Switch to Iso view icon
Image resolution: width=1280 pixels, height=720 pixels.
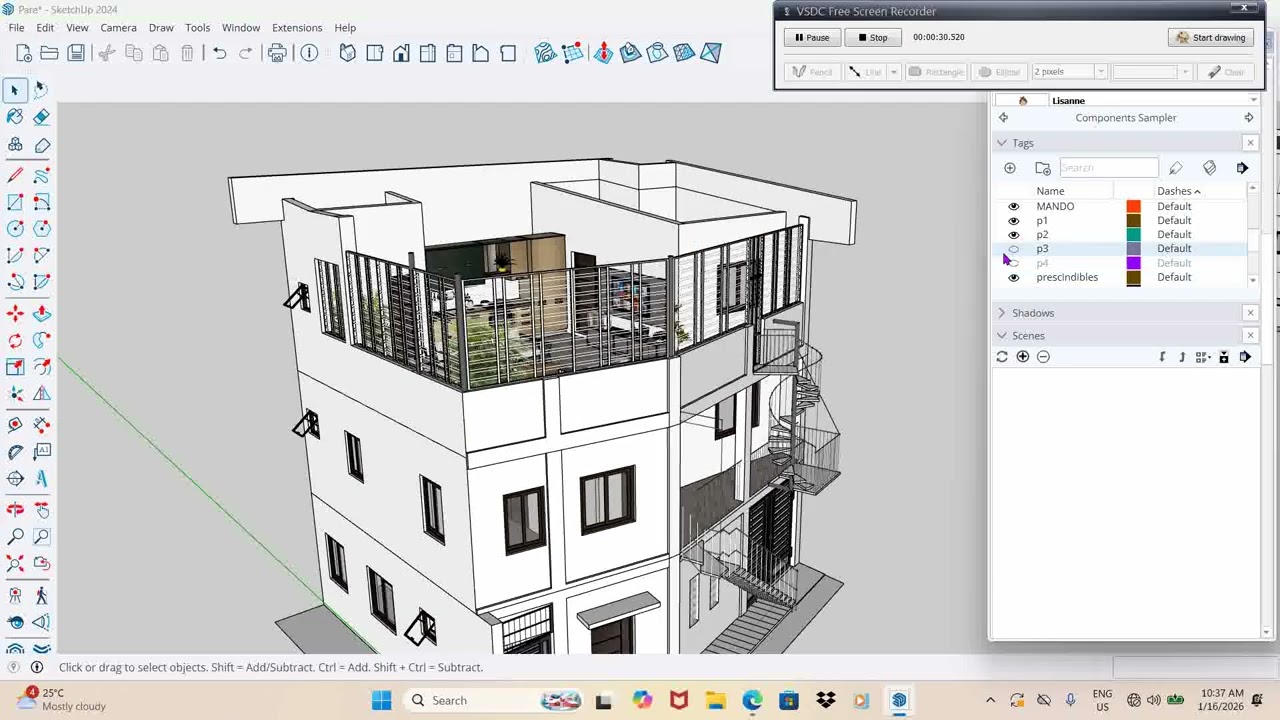[x=347, y=53]
